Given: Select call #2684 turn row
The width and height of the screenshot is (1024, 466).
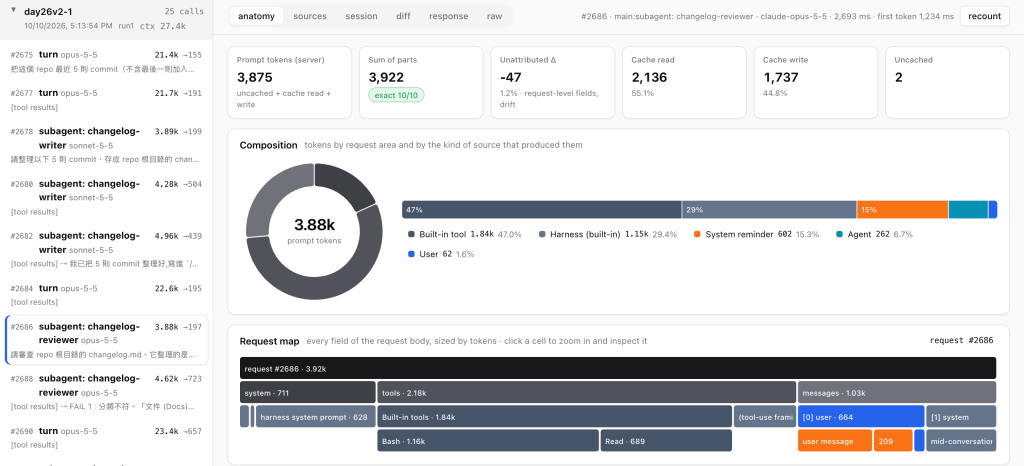Looking at the screenshot, I should [x=106, y=295].
